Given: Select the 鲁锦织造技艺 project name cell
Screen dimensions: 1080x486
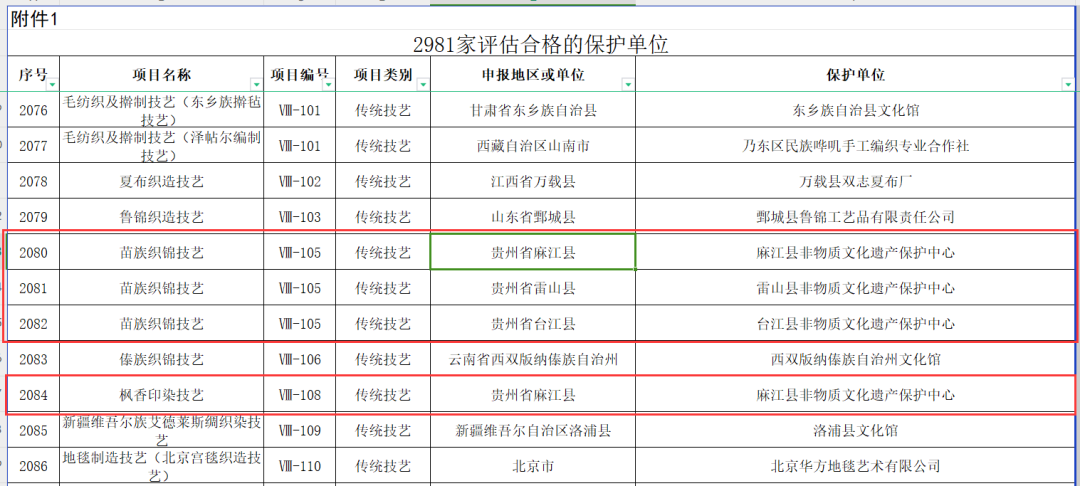Looking at the screenshot, I should 162,216.
